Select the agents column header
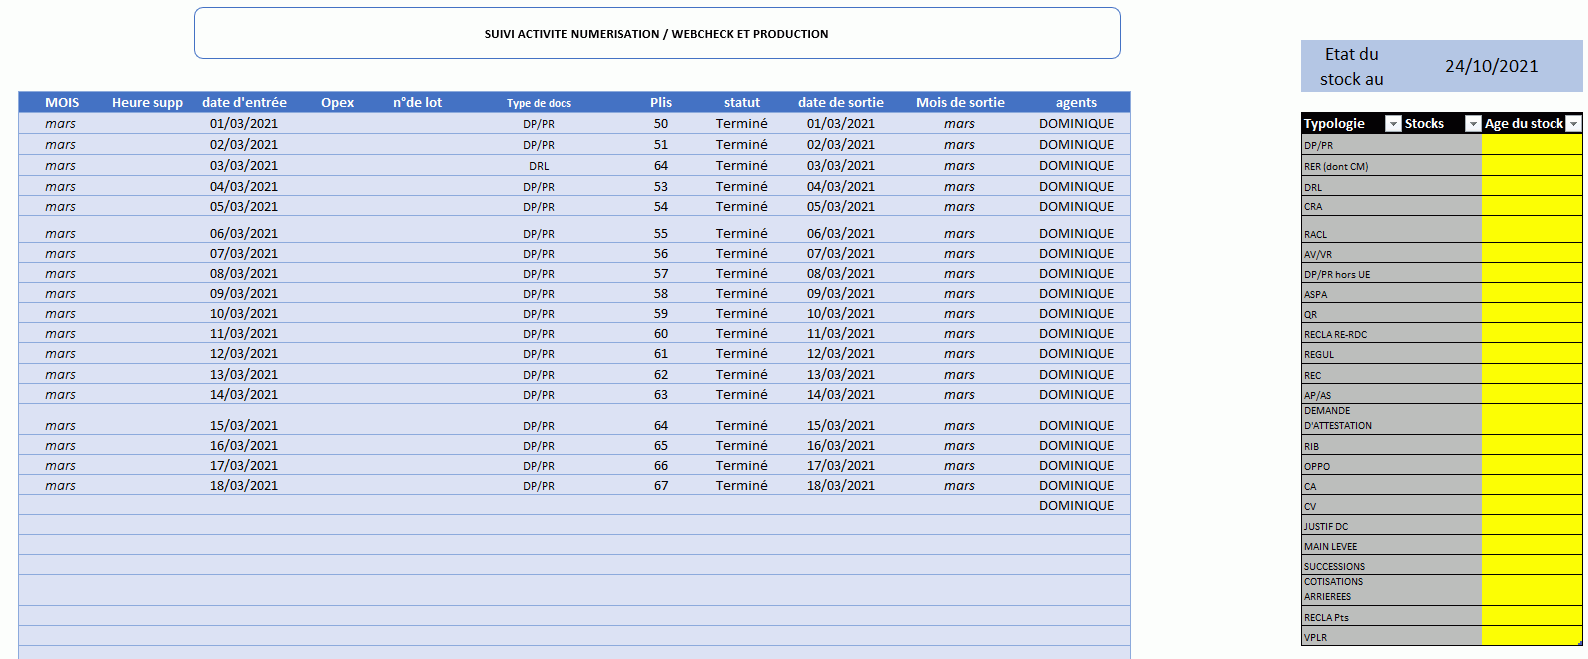The image size is (1588, 659). coord(1076,102)
